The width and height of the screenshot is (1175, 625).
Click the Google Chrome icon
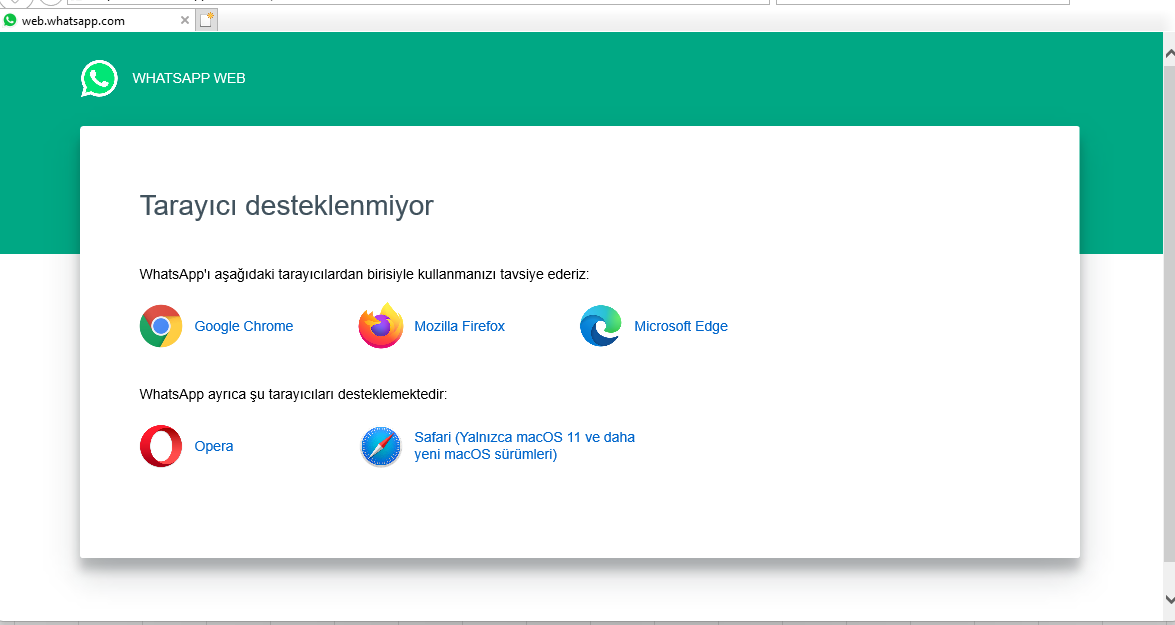[161, 326]
